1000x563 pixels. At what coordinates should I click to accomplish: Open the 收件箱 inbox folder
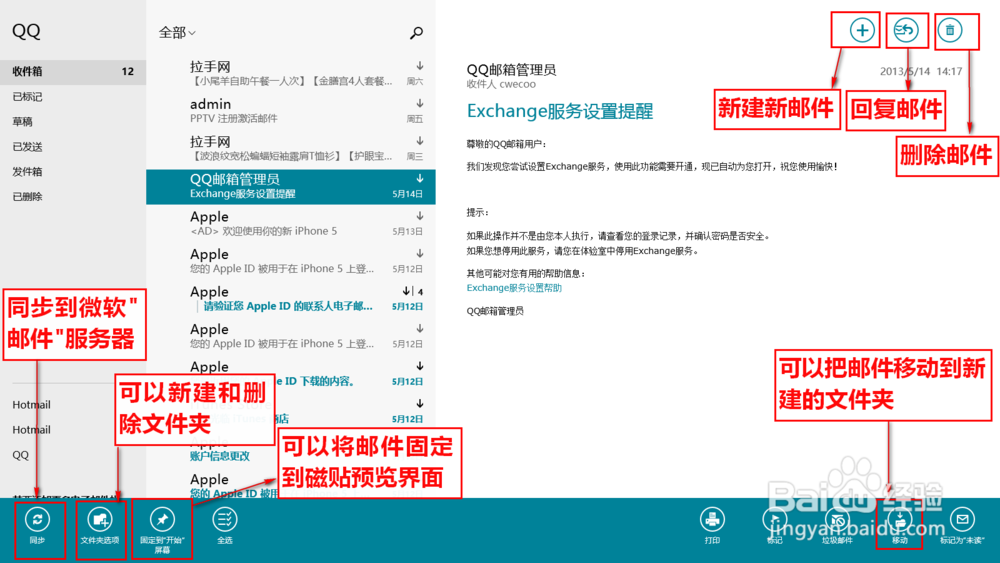pos(73,71)
